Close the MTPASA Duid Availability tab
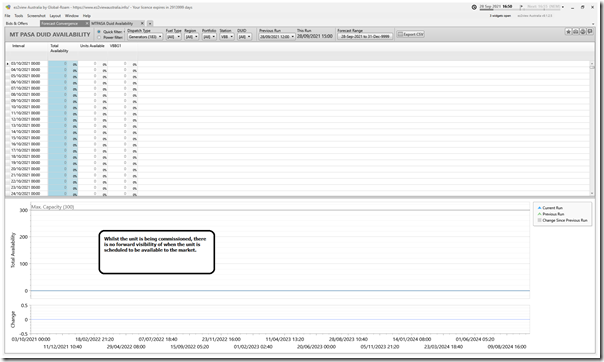Image resolution: width=604 pixels, height=362 pixels. [142, 23]
